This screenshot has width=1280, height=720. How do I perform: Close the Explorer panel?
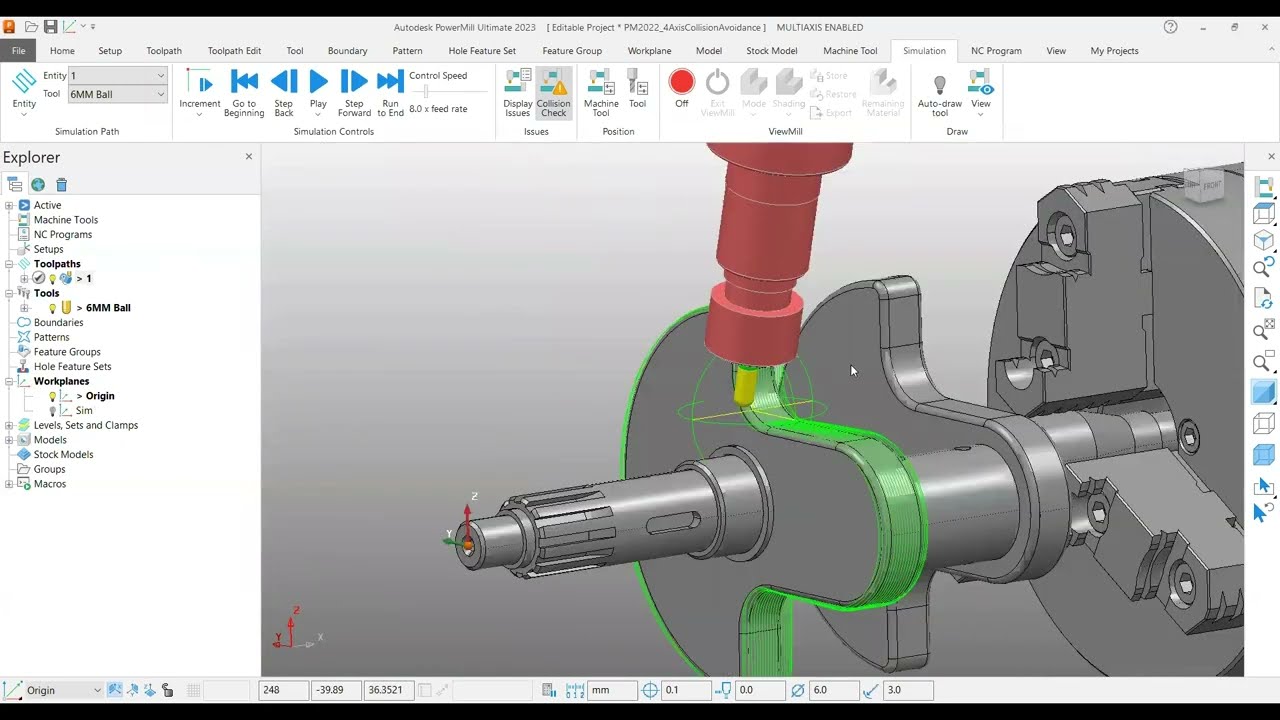[x=249, y=156]
